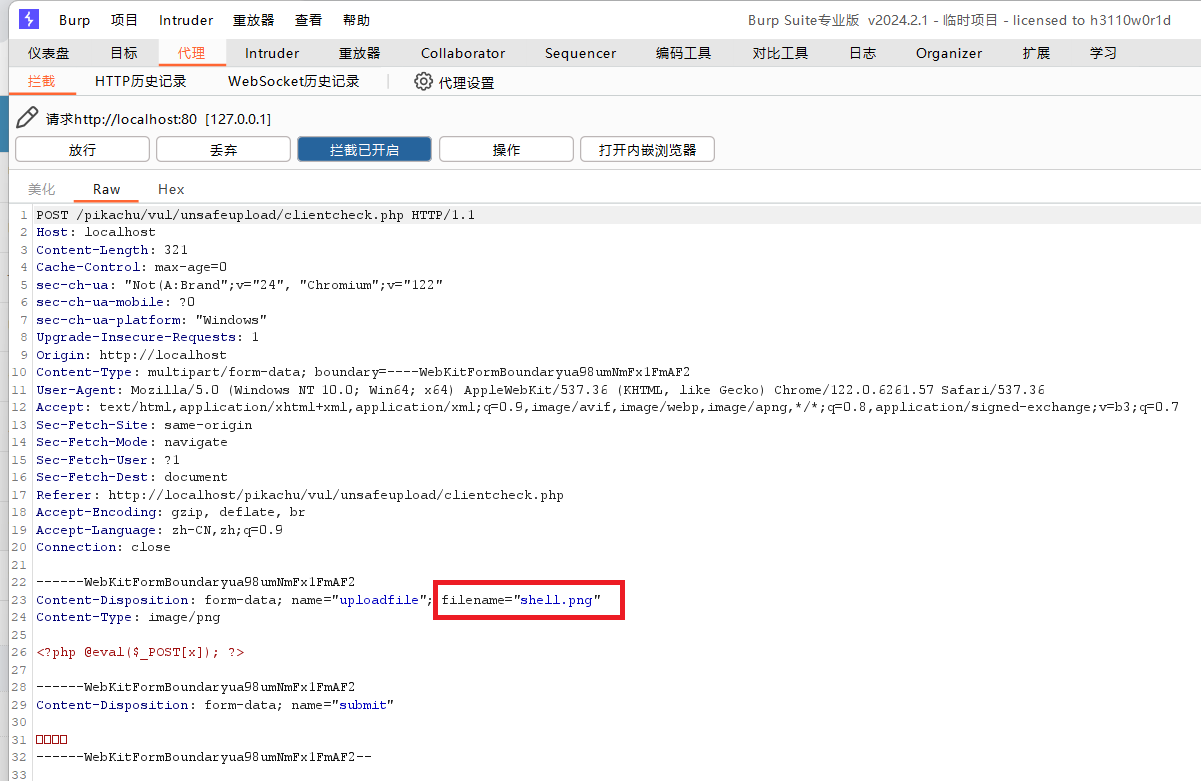
Task: Switch to the 扩展 tab
Action: point(1036,53)
